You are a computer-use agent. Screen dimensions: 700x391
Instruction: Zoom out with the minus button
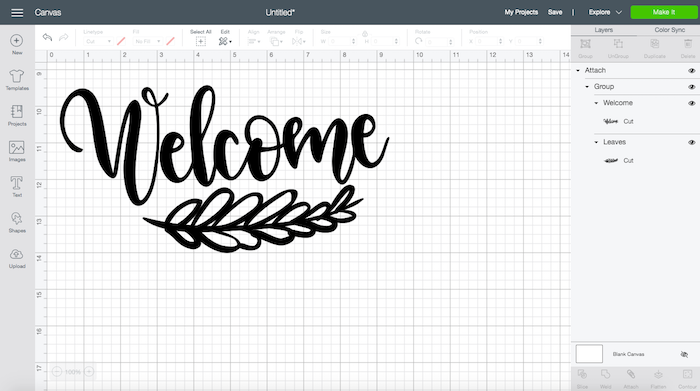(57, 371)
